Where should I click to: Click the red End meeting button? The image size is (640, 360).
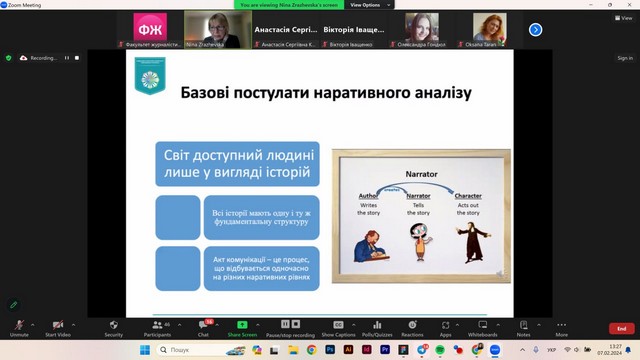coord(622,329)
